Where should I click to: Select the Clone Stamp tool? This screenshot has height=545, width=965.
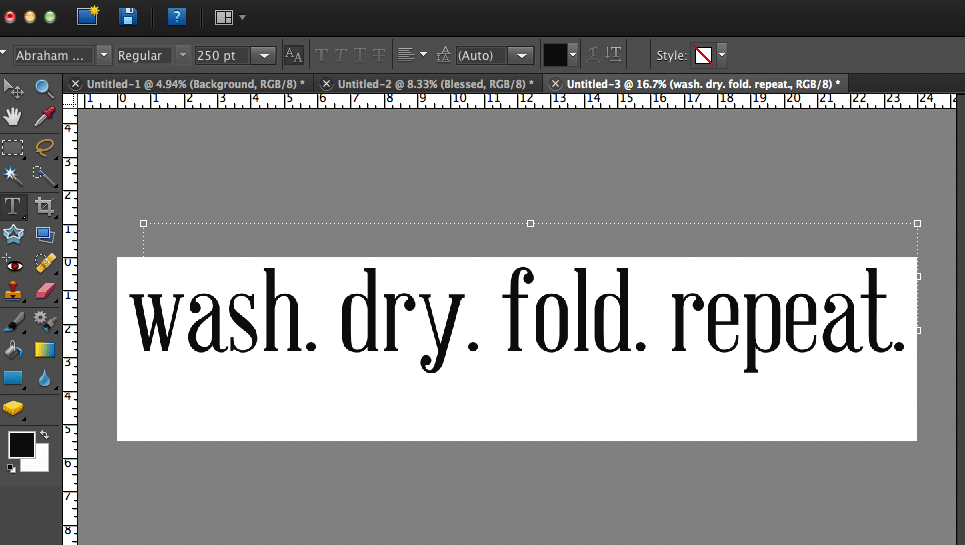tap(13, 291)
